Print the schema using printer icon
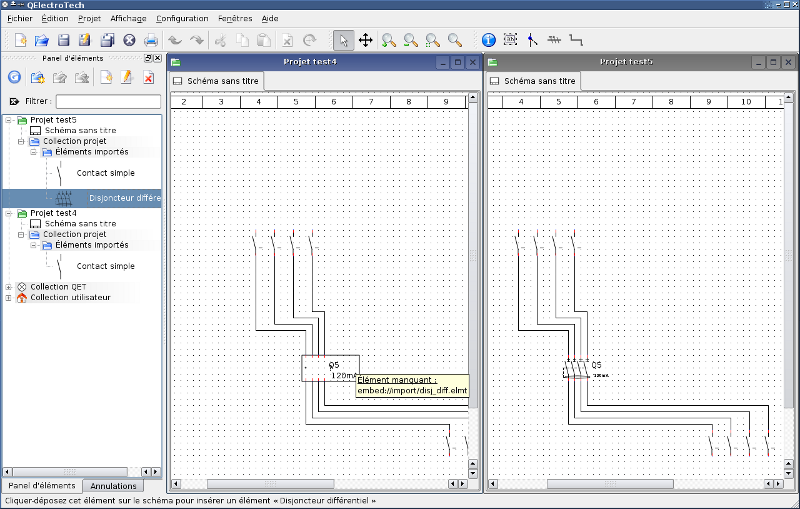The image size is (800, 509). (x=151, y=40)
